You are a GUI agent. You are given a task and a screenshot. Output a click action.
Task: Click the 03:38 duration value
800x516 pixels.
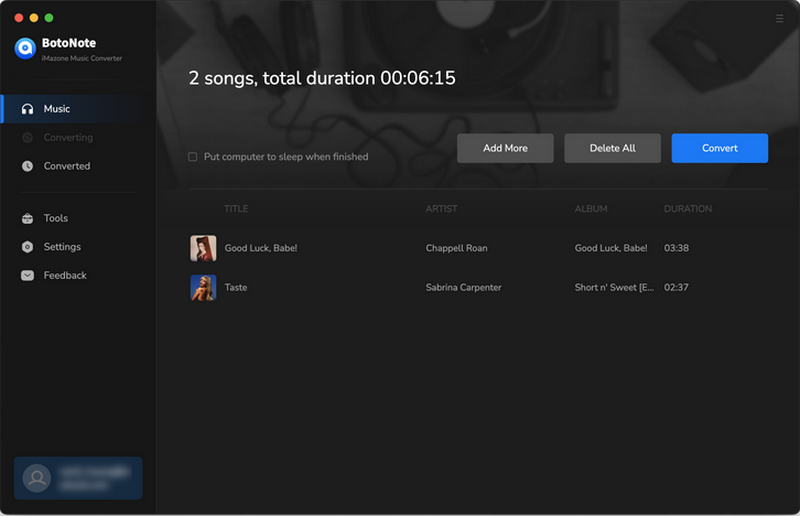coord(676,248)
